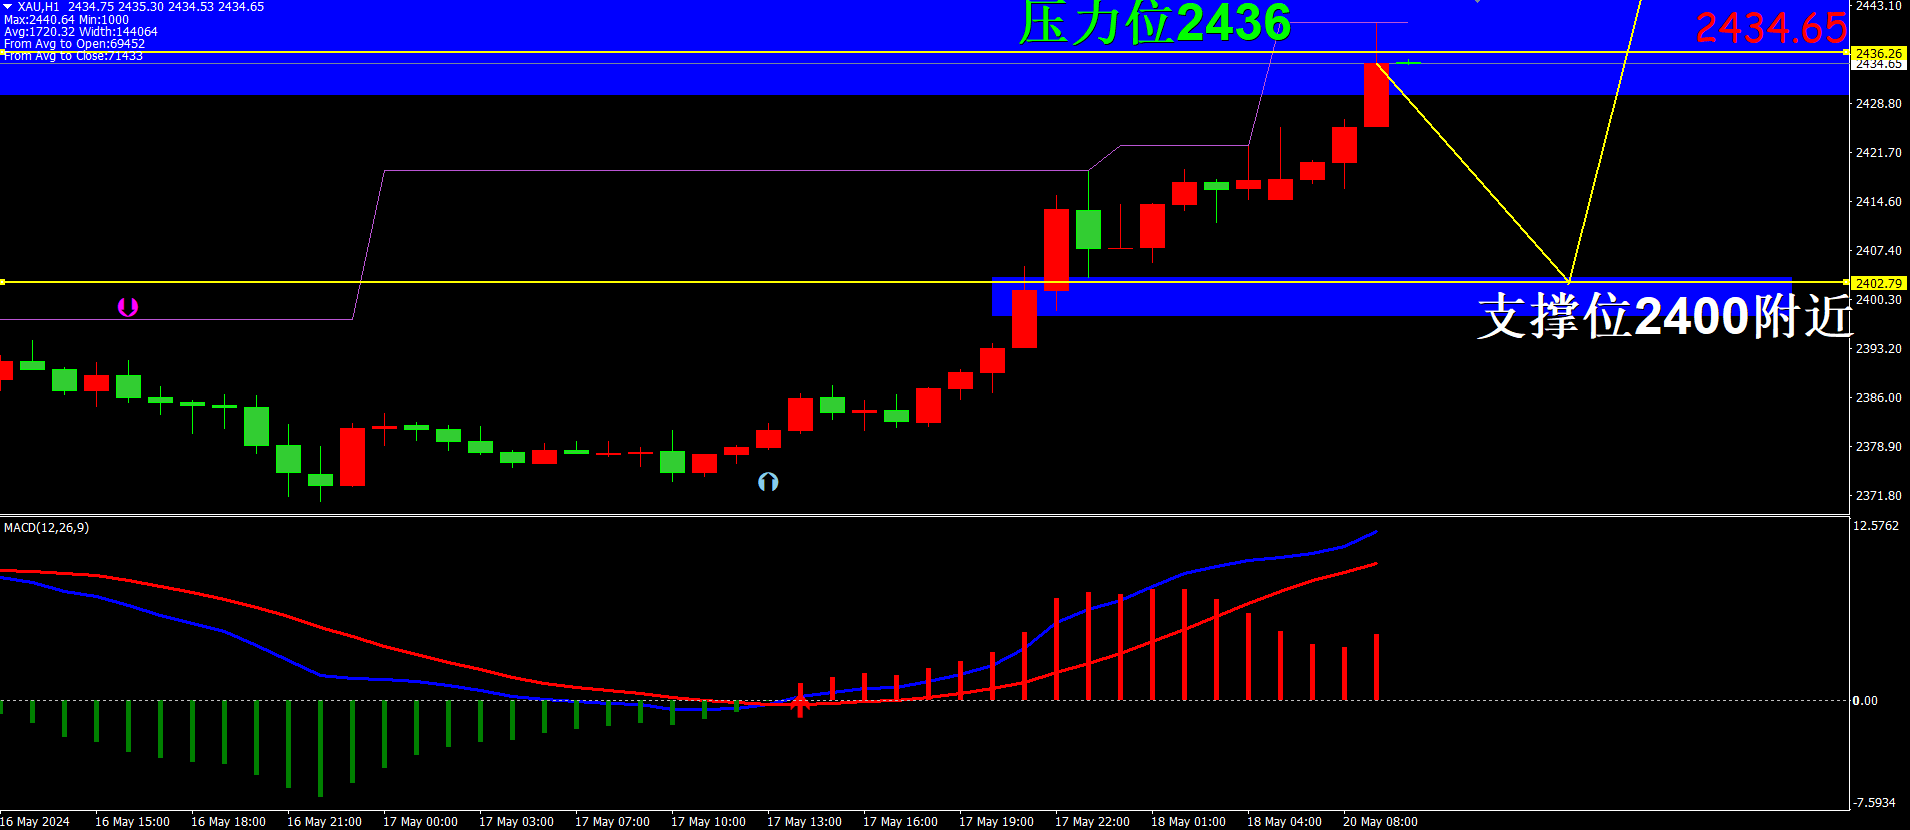This screenshot has height=830, width=1910.
Task: Click the 2414.60 price scale label
Action: point(1878,201)
